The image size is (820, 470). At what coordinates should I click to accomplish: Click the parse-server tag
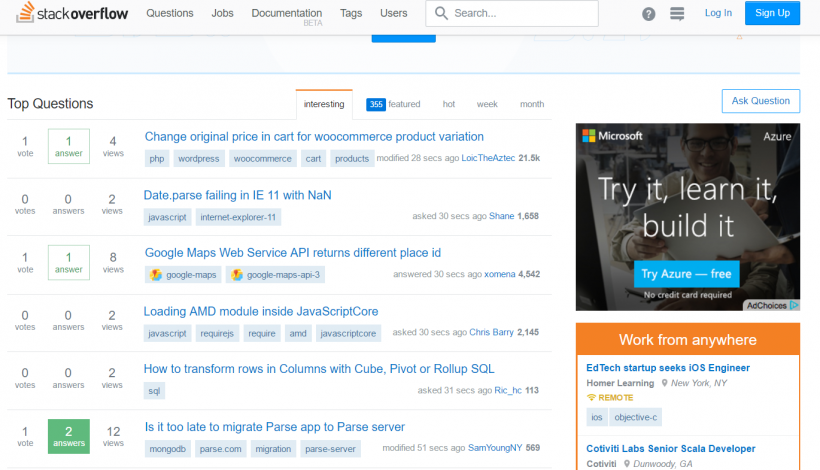[x=330, y=449]
